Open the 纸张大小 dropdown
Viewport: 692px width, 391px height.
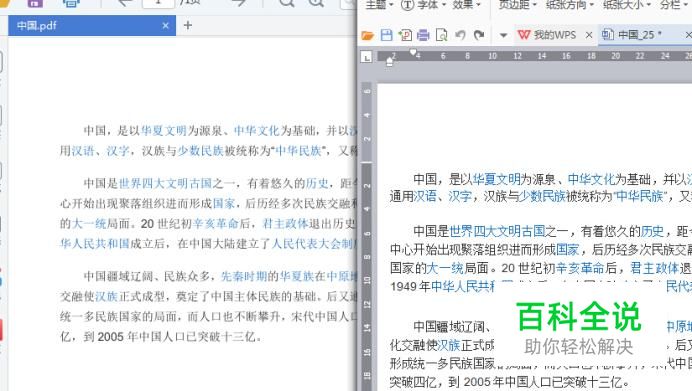point(627,4)
